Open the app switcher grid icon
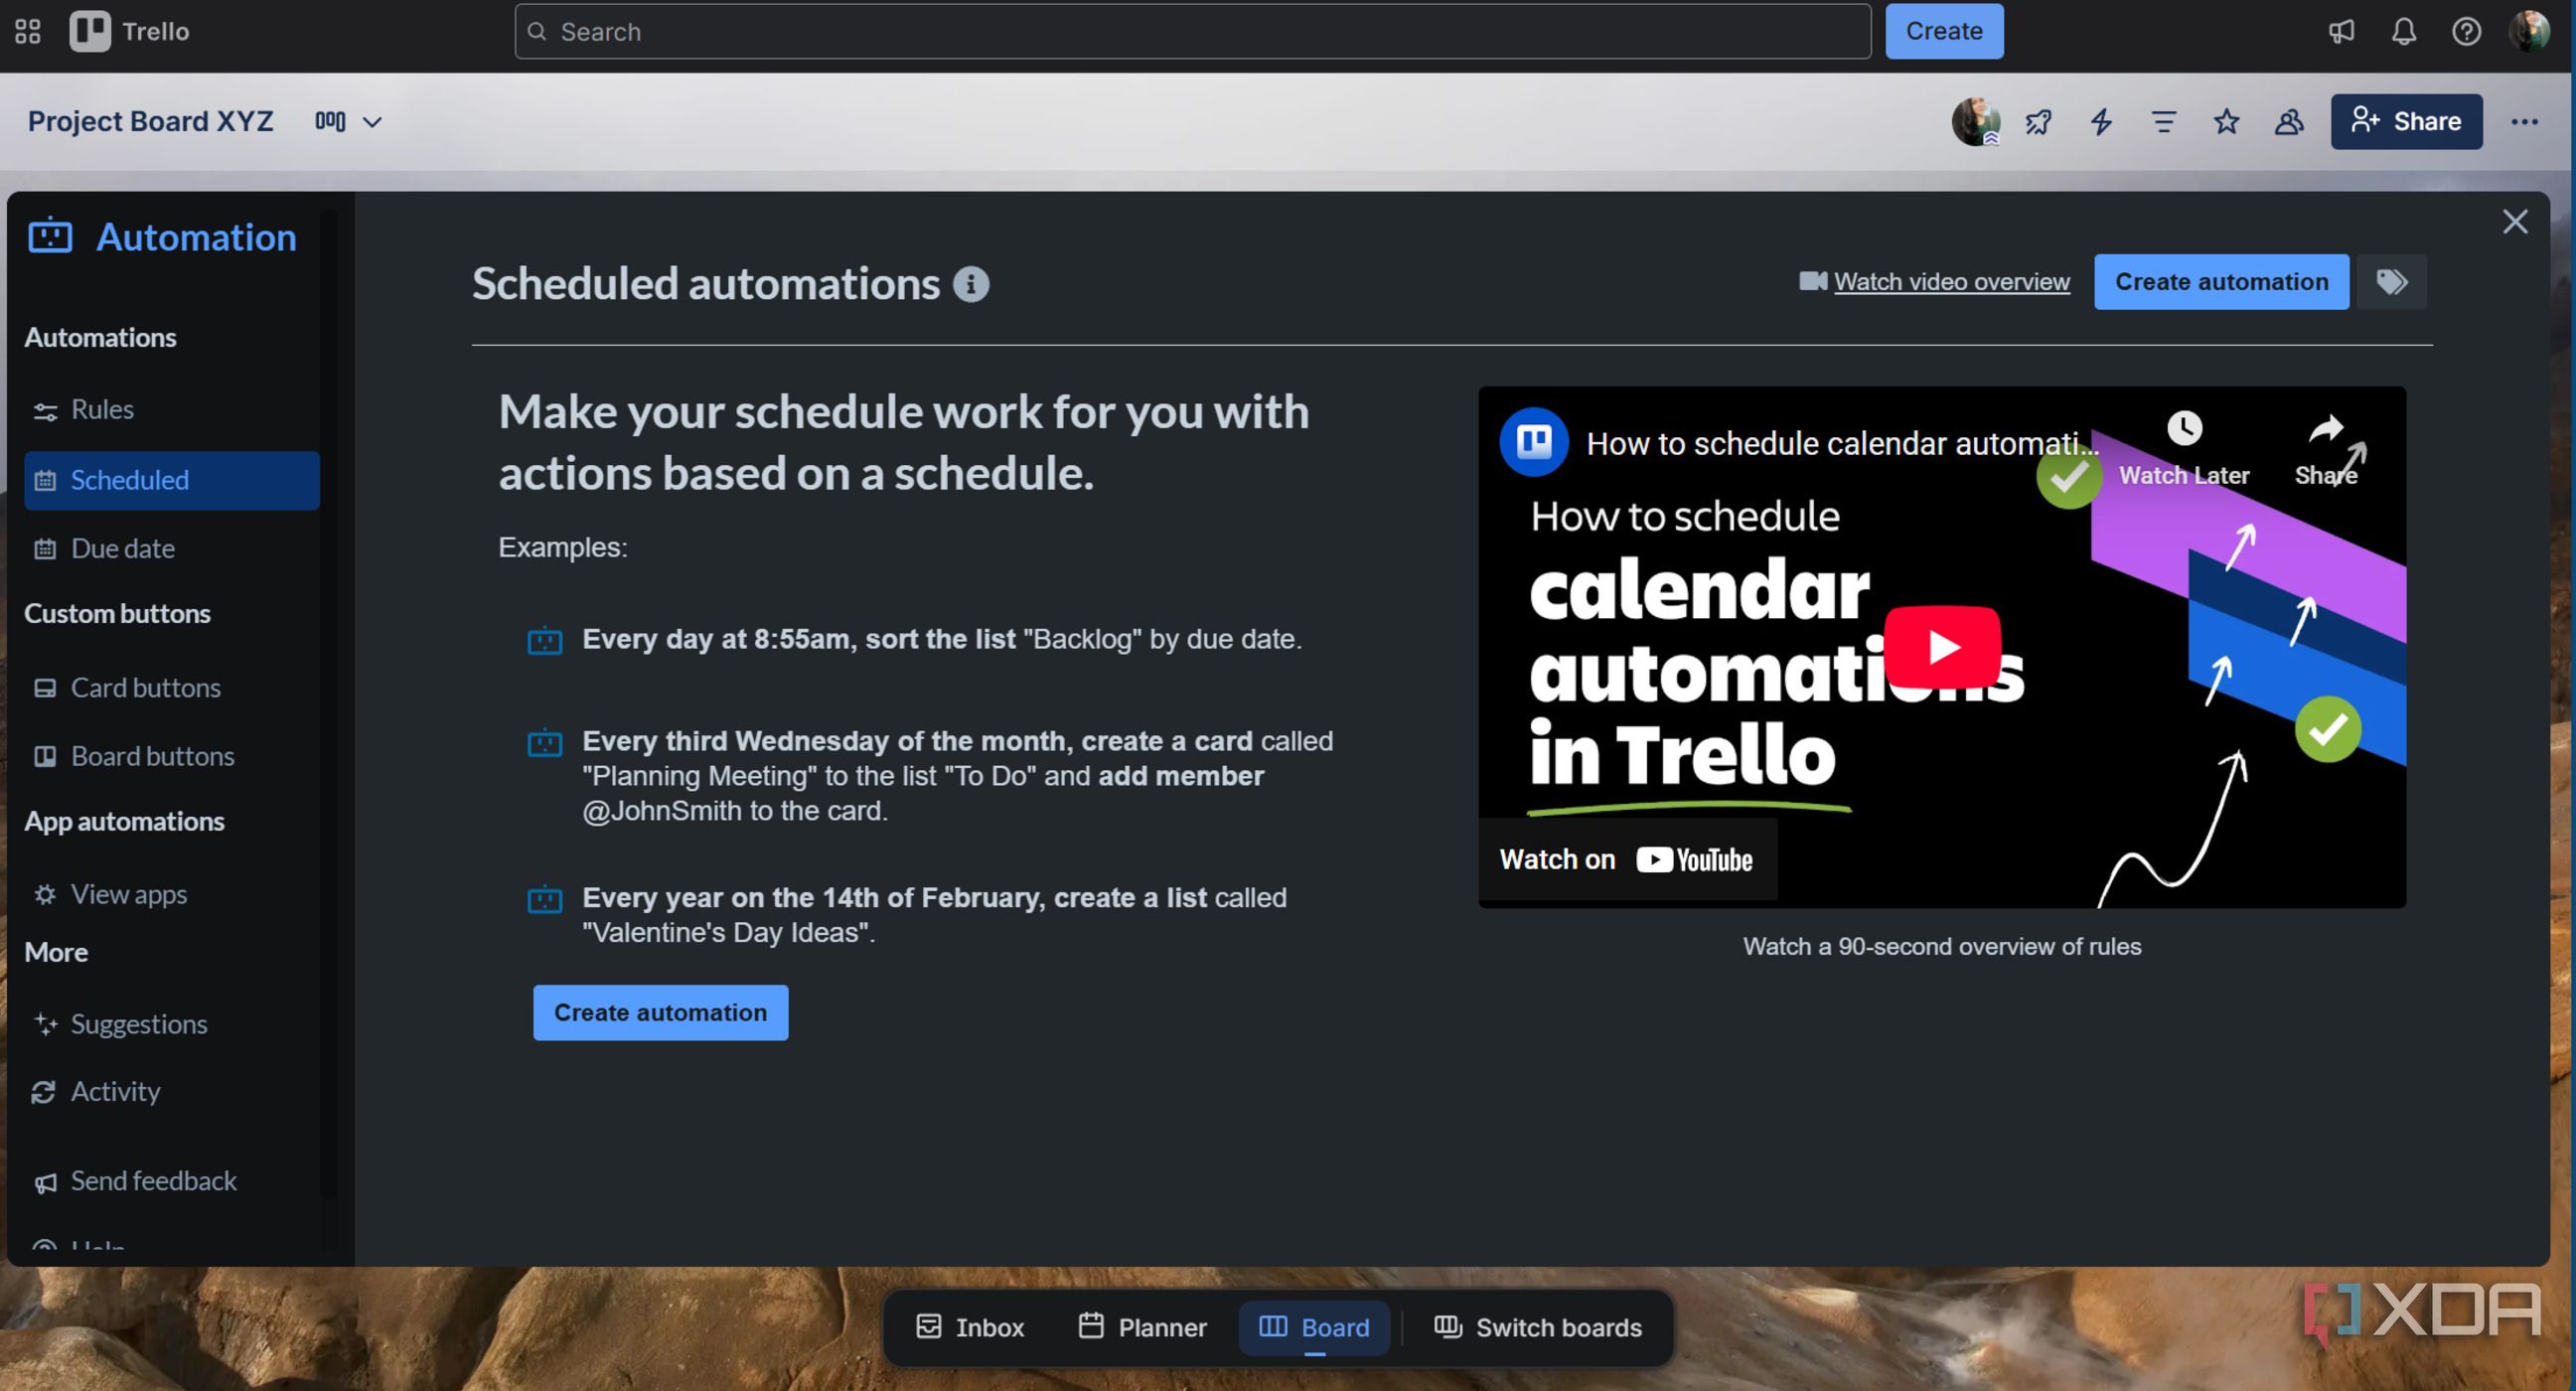The height and width of the screenshot is (1391, 2576). tap(28, 32)
